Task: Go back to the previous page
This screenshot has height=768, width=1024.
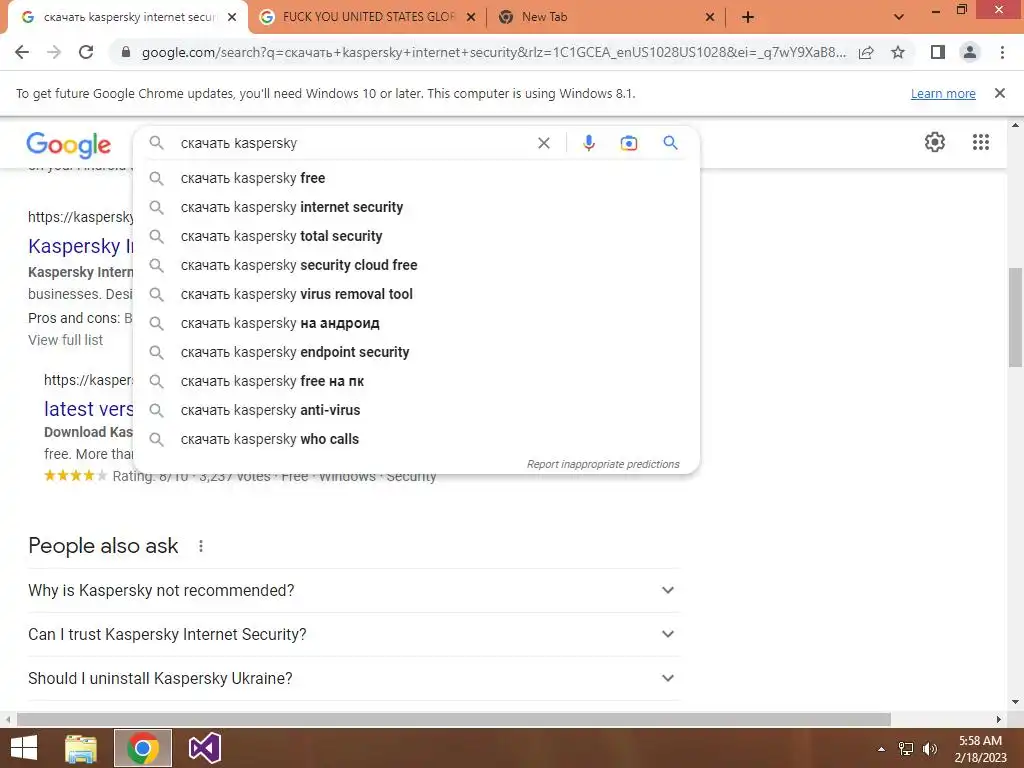Action: pos(22,52)
